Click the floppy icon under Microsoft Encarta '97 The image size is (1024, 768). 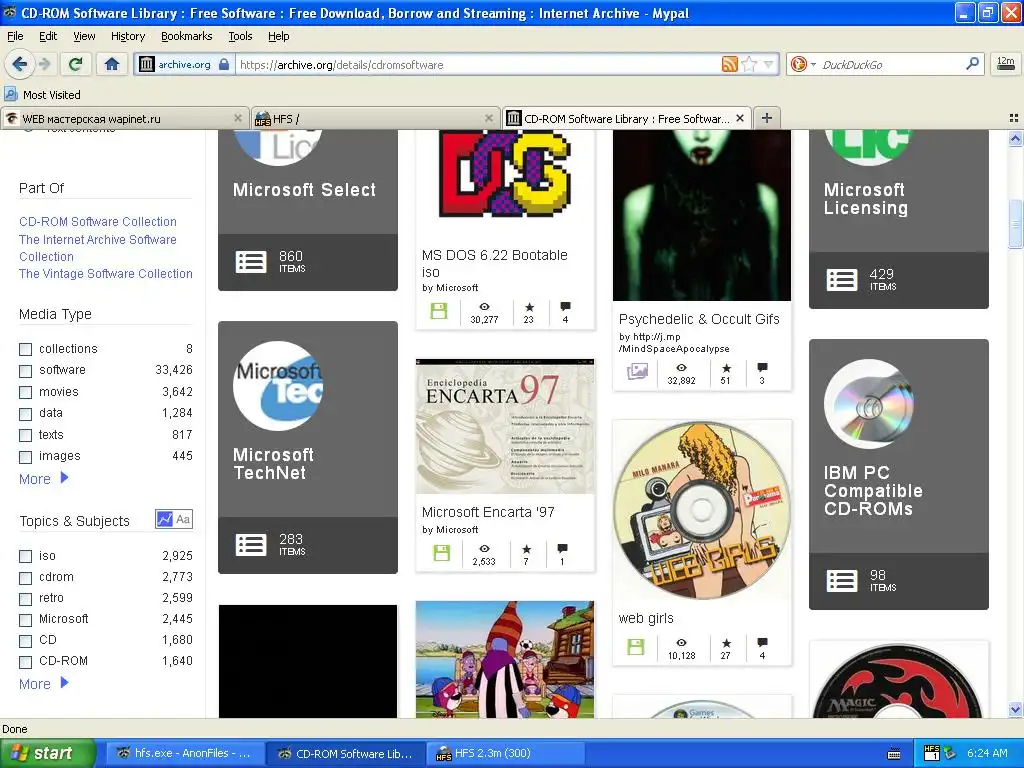(441, 553)
